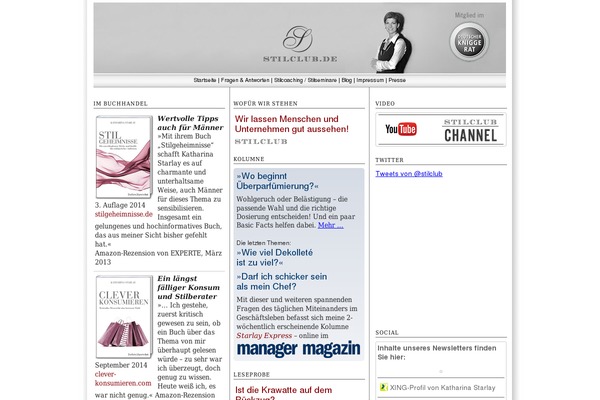
Task: Click portrait photo of woman in header
Action: point(391,42)
